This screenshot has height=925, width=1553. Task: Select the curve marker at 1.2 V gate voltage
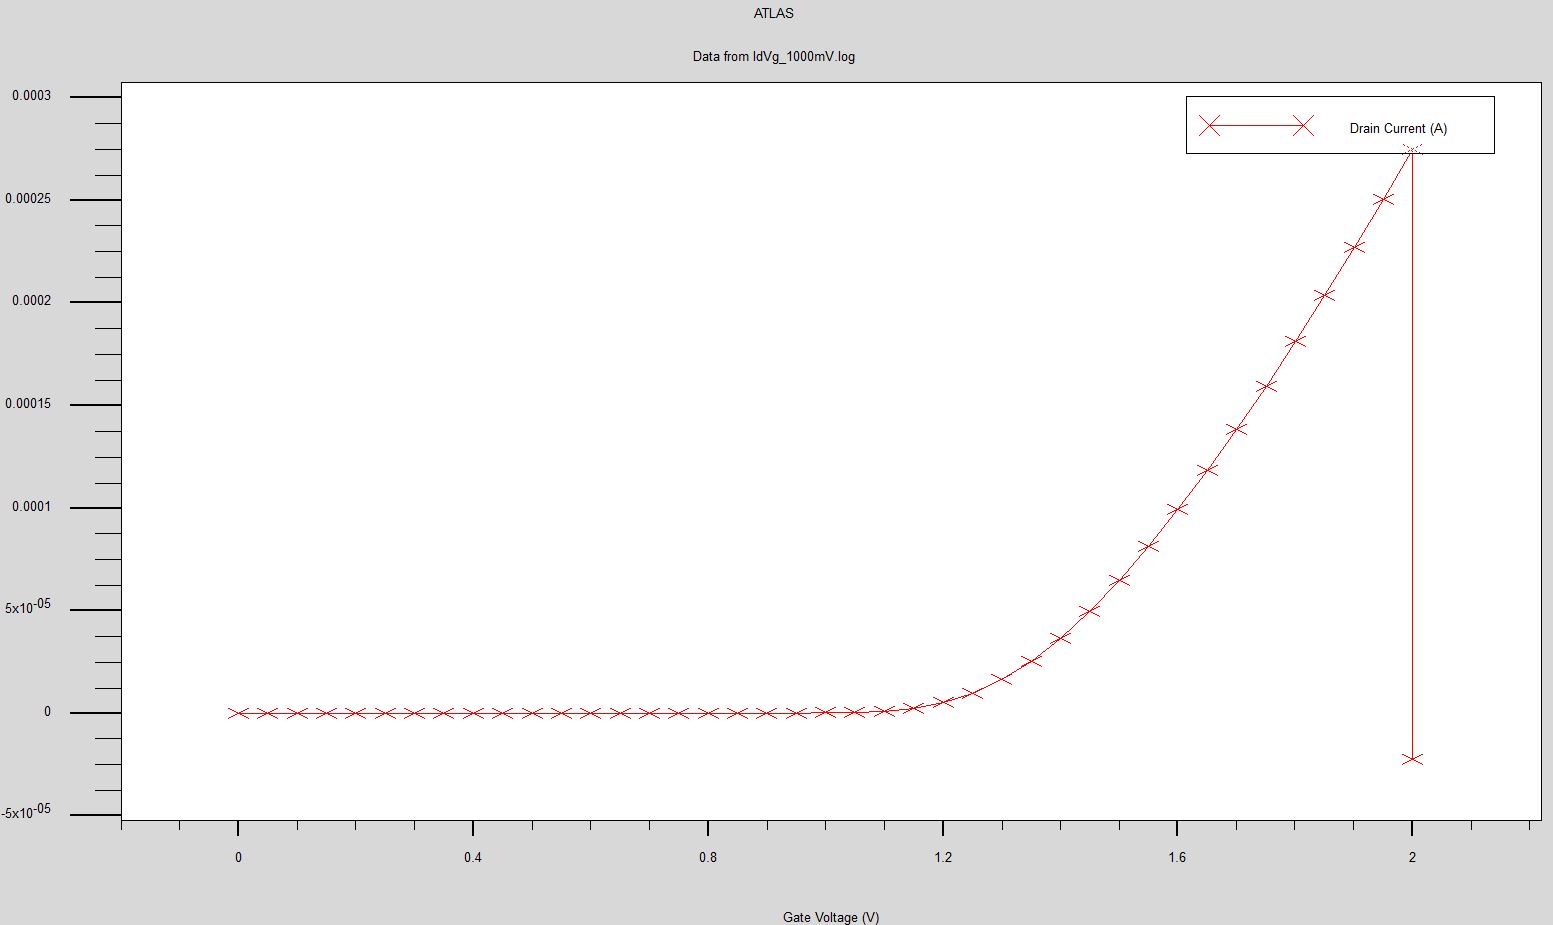[x=943, y=702]
